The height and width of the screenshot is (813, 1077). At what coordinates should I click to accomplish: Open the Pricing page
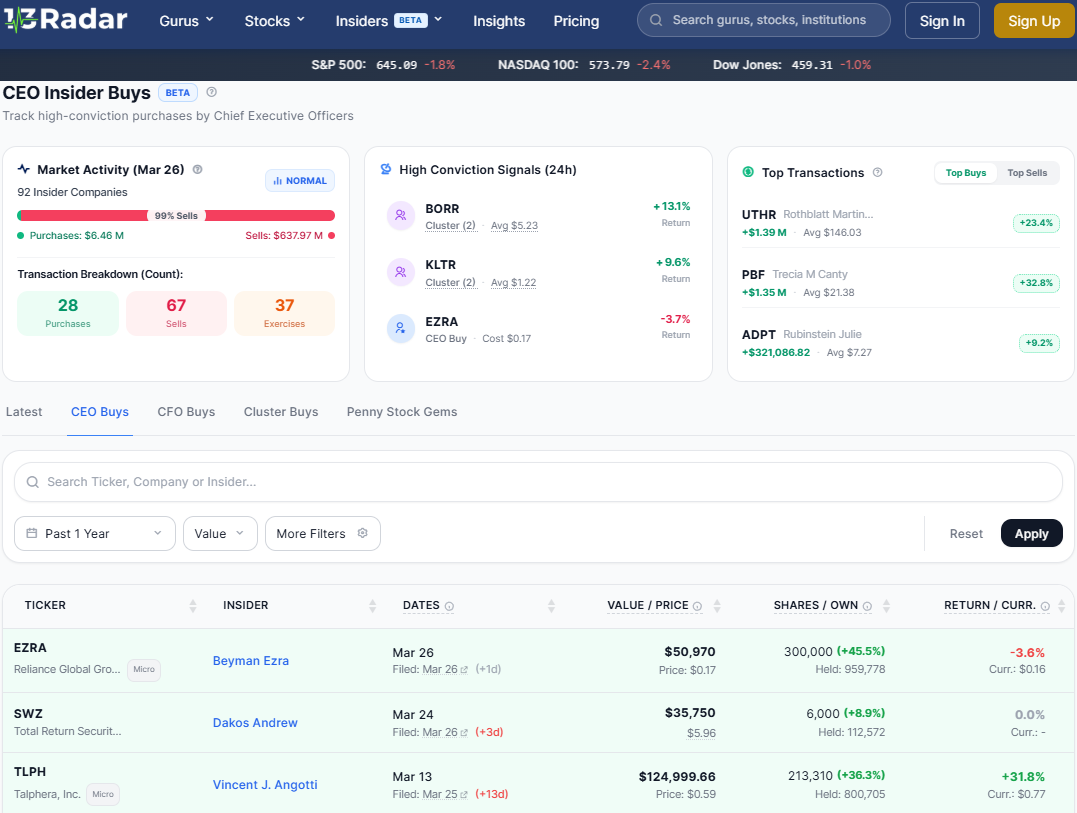coord(576,21)
